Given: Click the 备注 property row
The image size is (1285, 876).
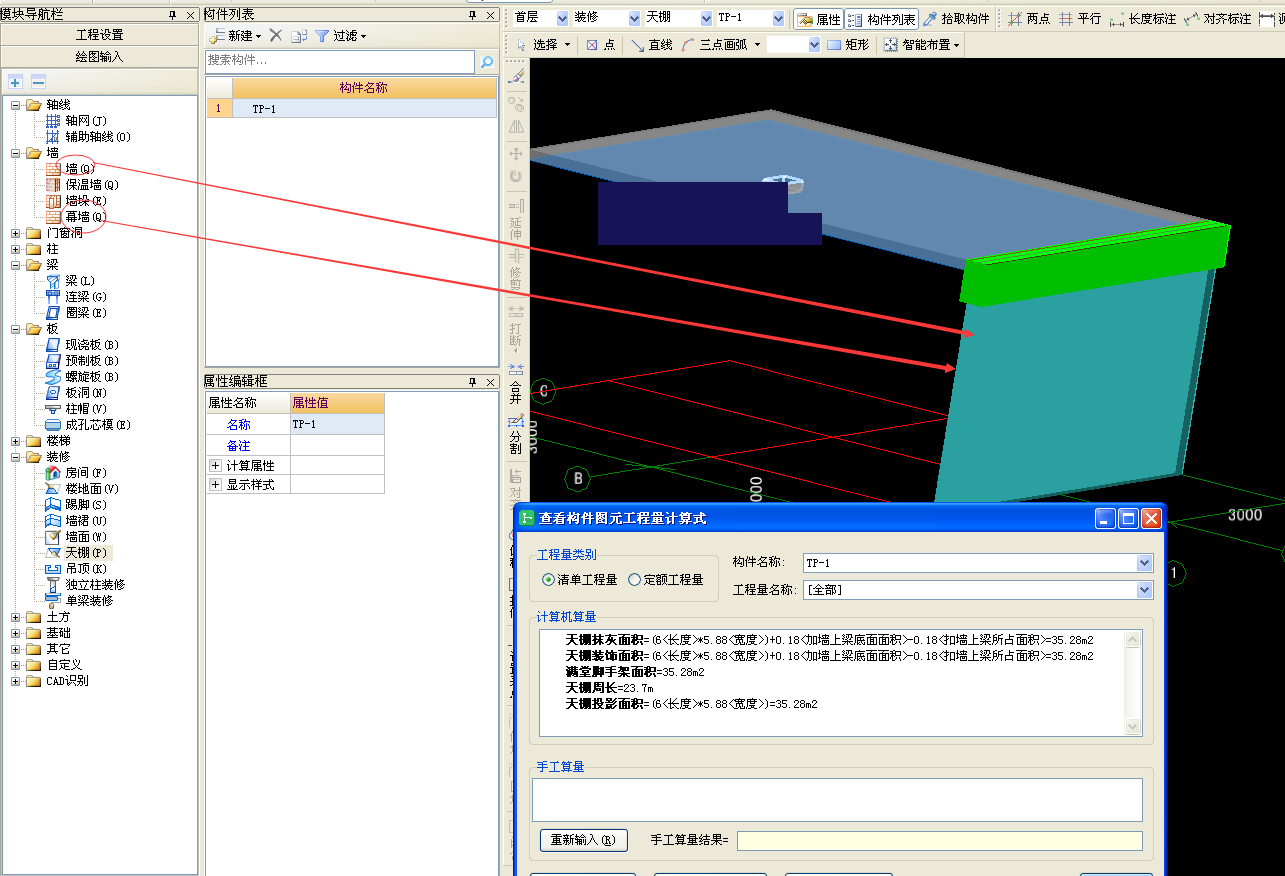Looking at the screenshot, I should point(294,445).
